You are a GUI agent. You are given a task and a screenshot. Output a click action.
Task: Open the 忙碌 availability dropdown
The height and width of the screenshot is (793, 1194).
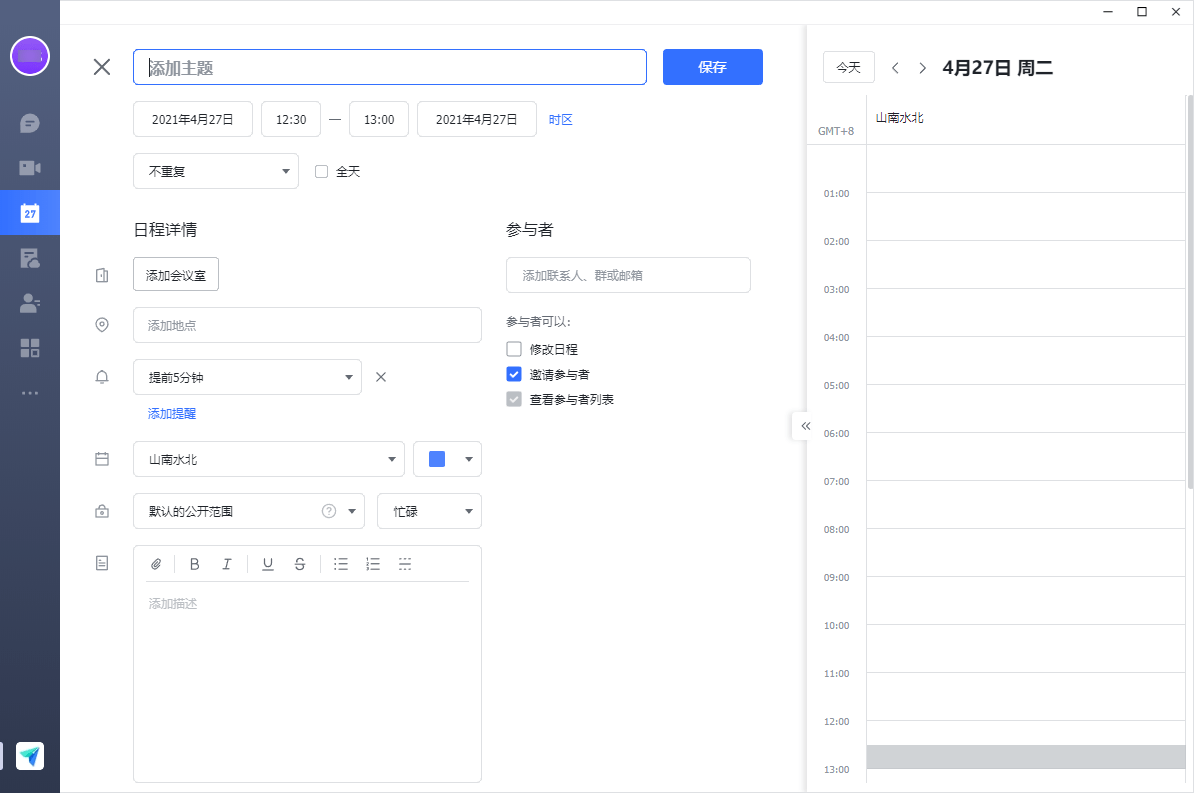coord(429,511)
